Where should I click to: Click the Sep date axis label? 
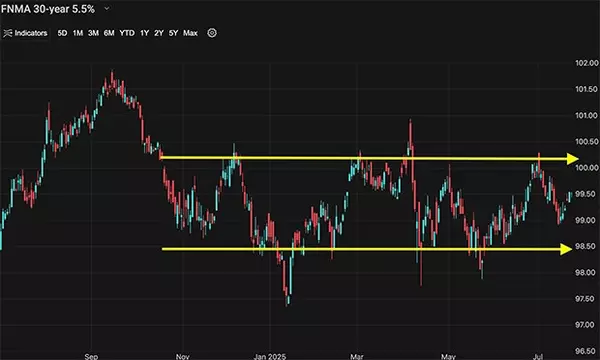click(91, 357)
